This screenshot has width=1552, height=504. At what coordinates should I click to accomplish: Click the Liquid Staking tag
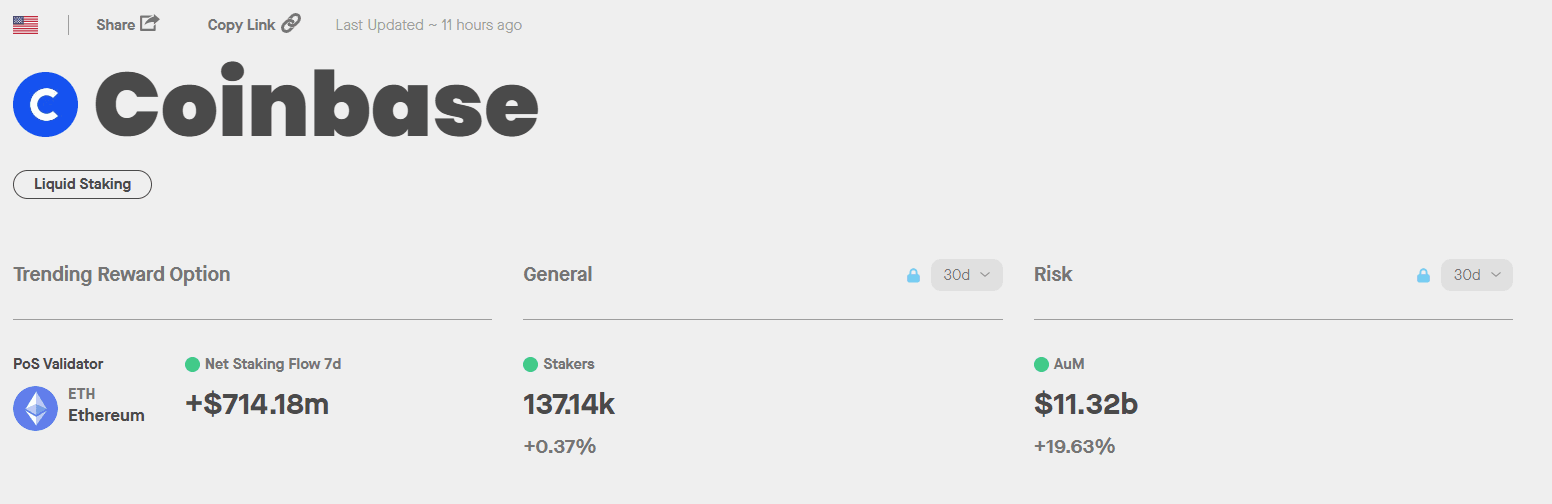82,184
